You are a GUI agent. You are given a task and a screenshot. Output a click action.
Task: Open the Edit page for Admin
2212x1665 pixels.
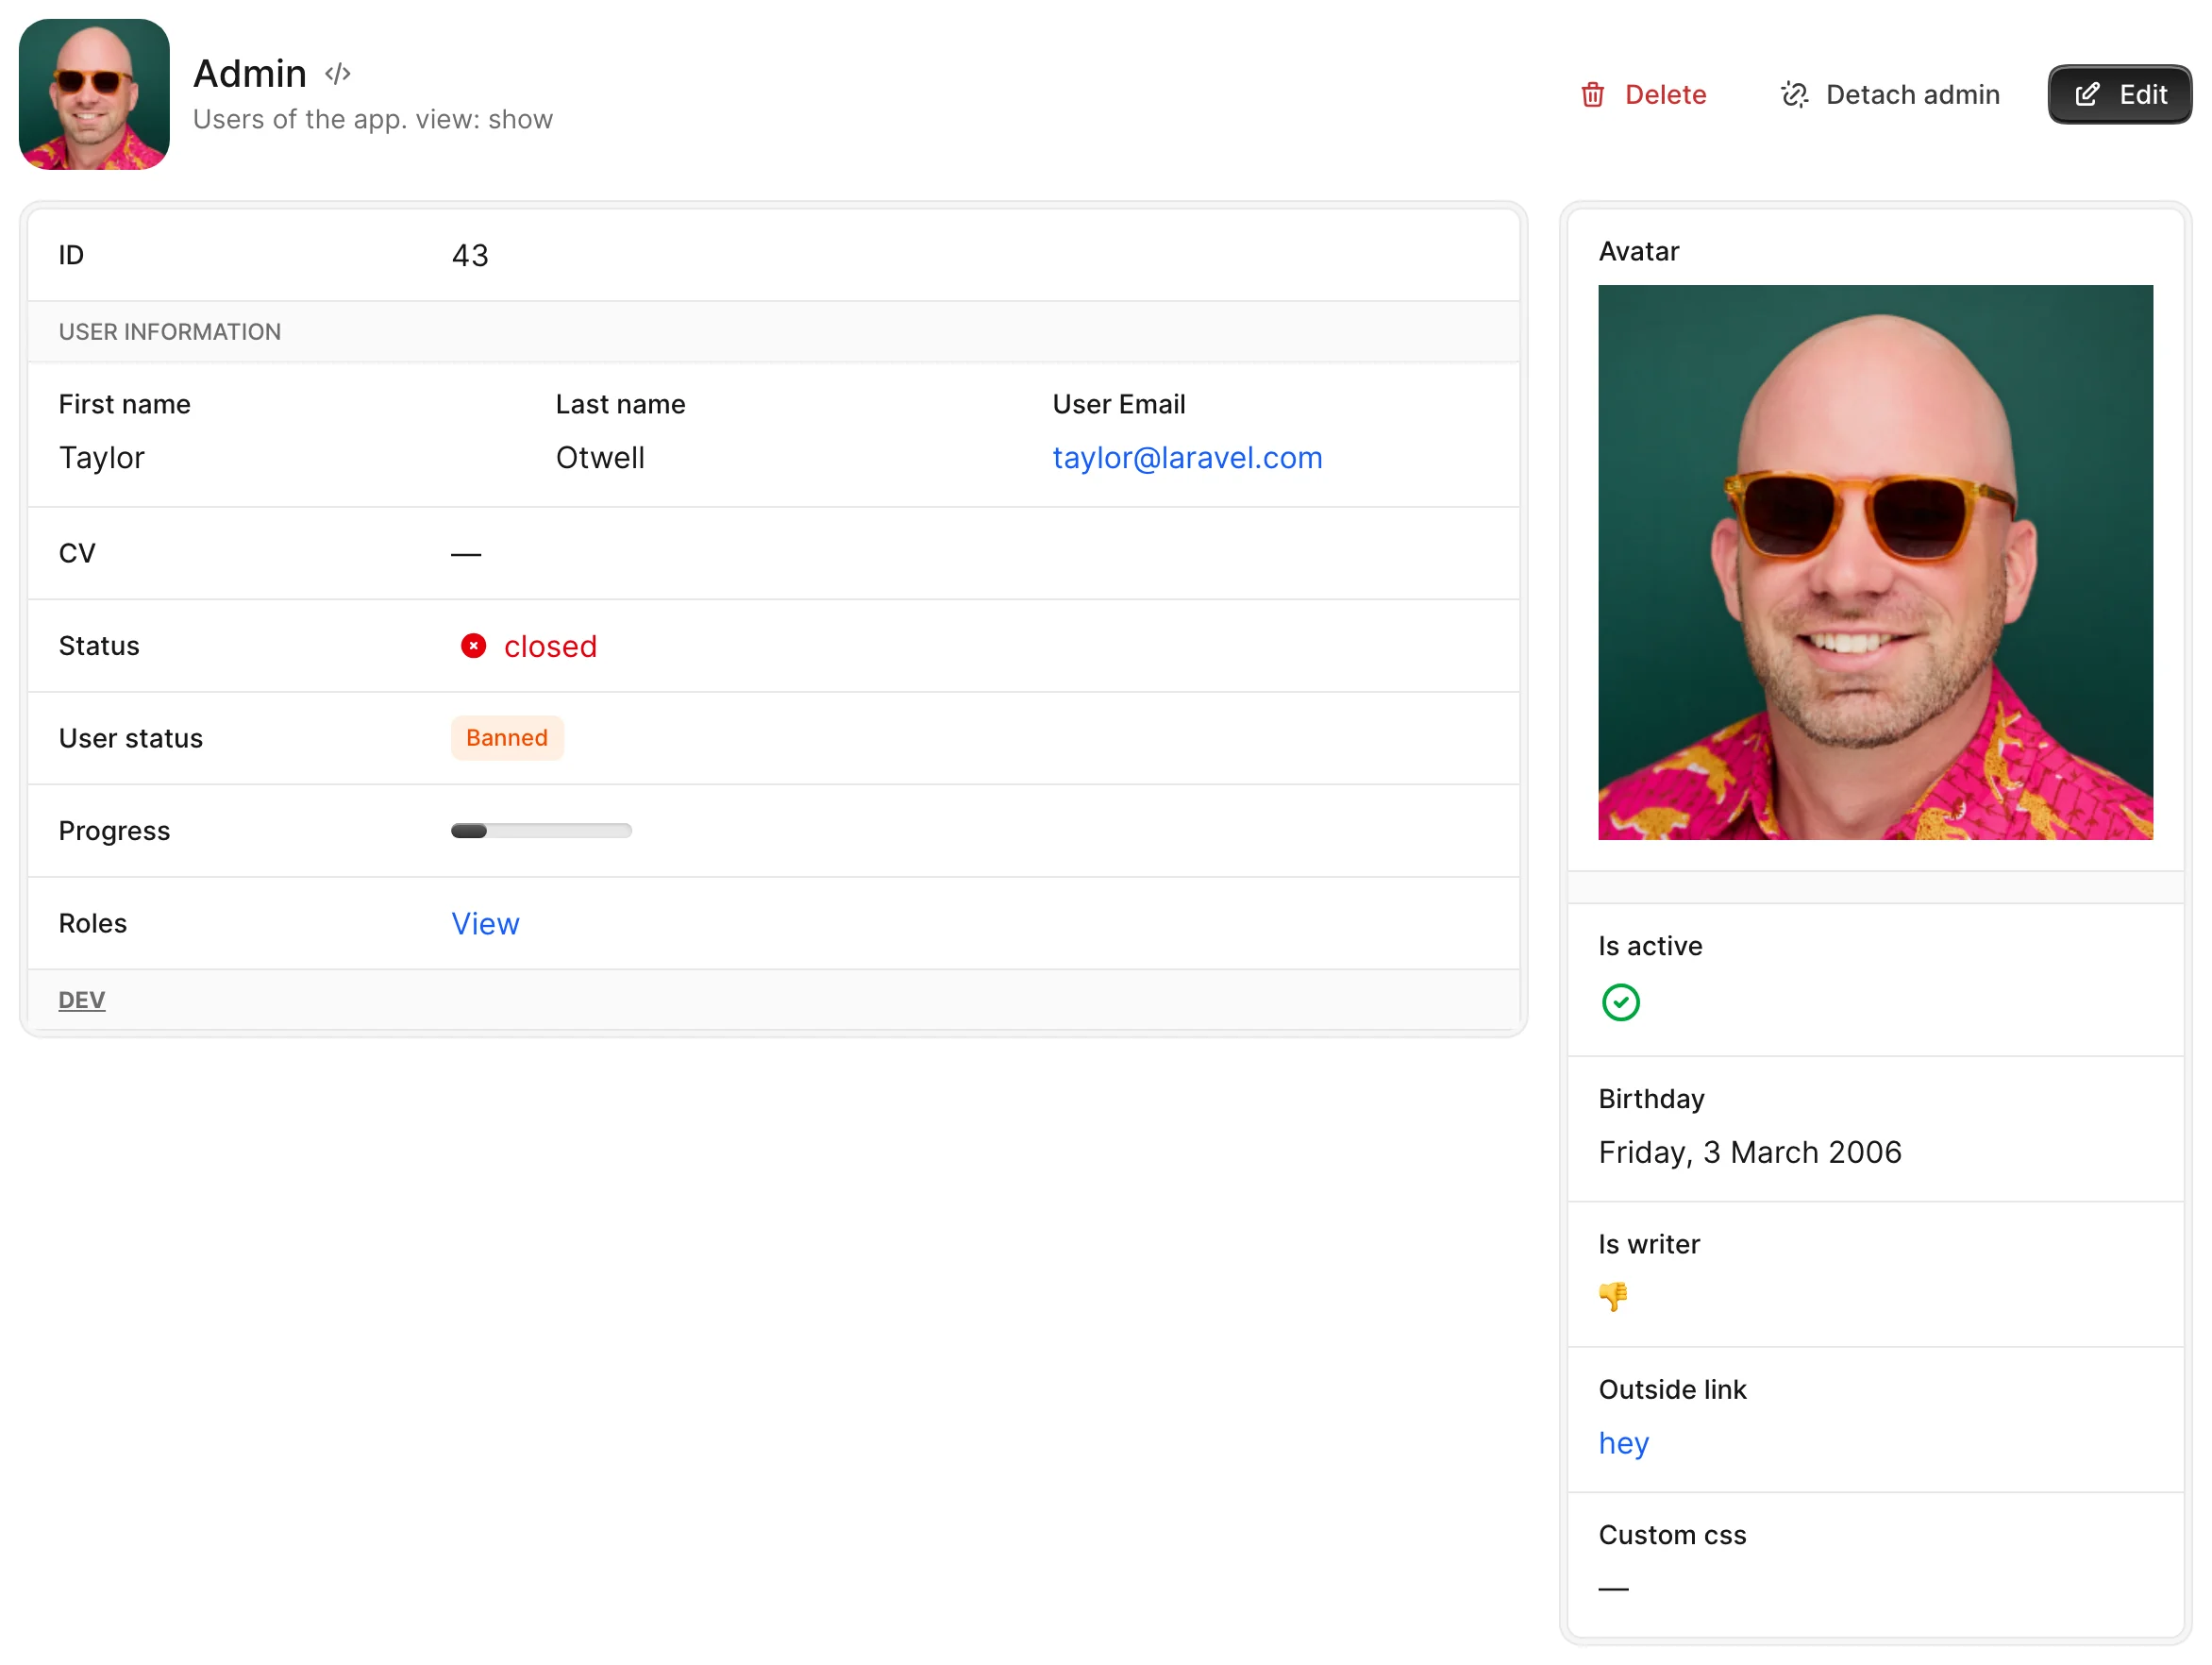click(2119, 95)
